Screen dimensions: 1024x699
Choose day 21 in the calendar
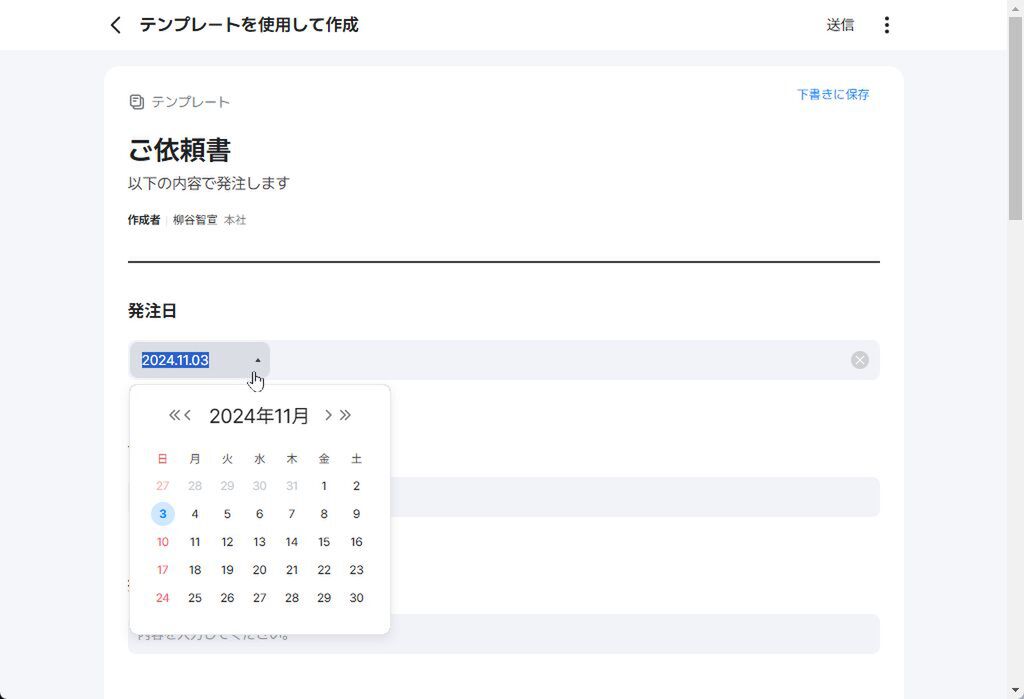[292, 570]
